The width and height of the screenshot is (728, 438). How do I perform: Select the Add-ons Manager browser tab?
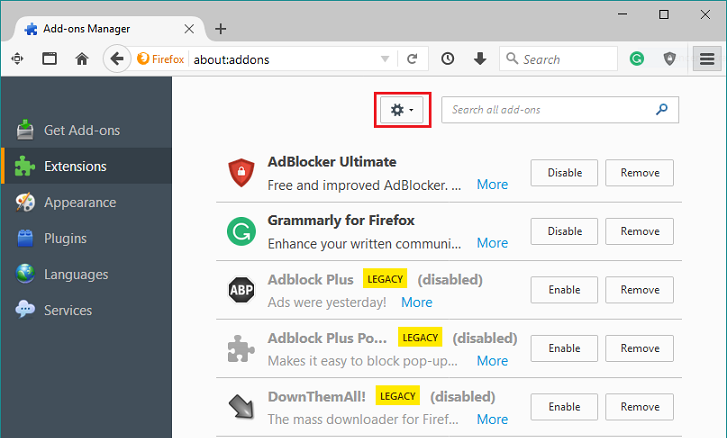point(109,29)
